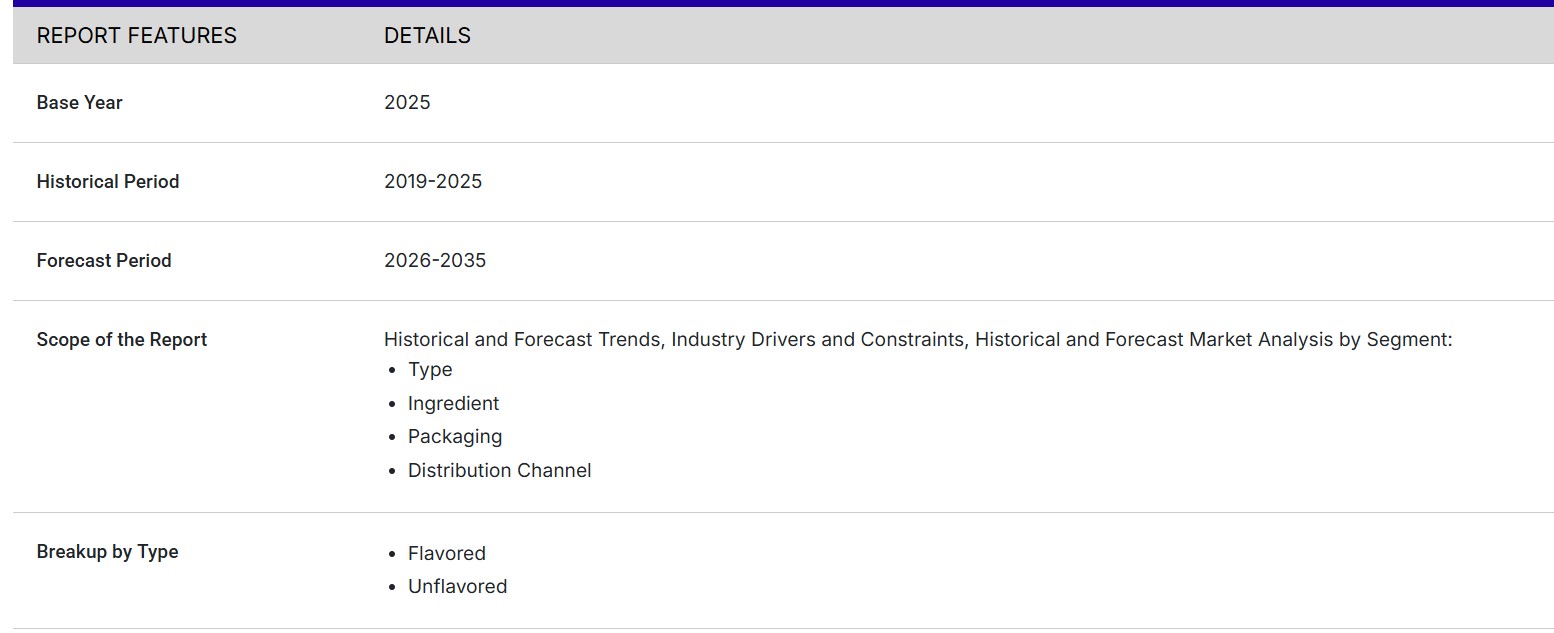The height and width of the screenshot is (633, 1554).
Task: Select the Historical Period row label
Action: click(x=108, y=182)
